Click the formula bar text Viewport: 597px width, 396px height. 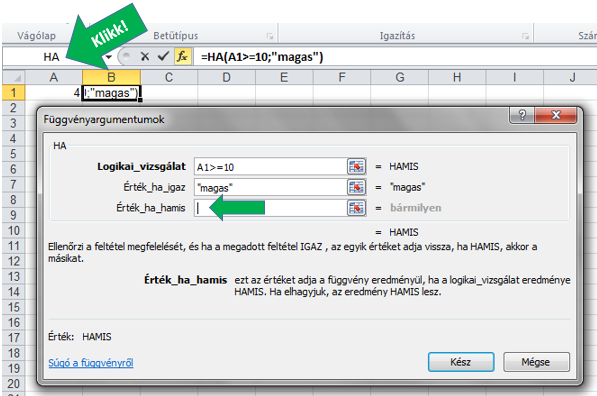262,57
